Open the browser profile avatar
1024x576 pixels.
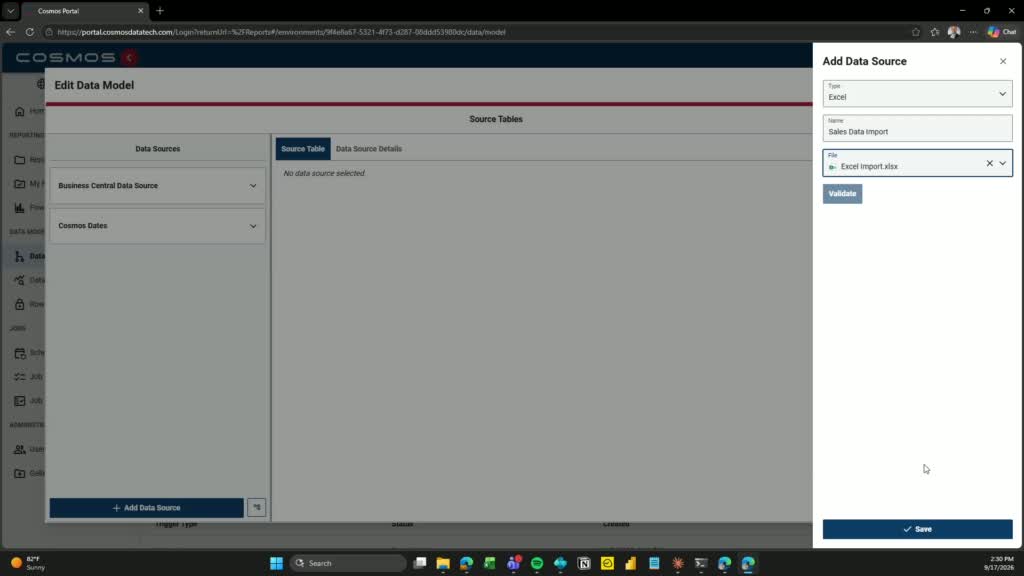953,32
